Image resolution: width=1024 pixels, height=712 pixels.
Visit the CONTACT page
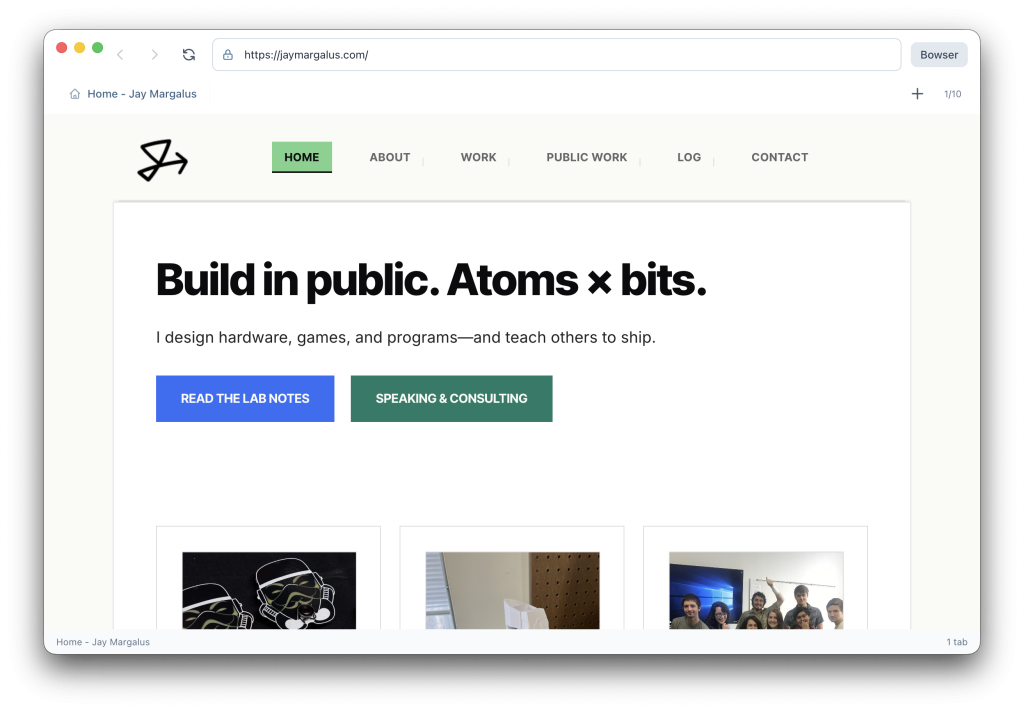779,157
